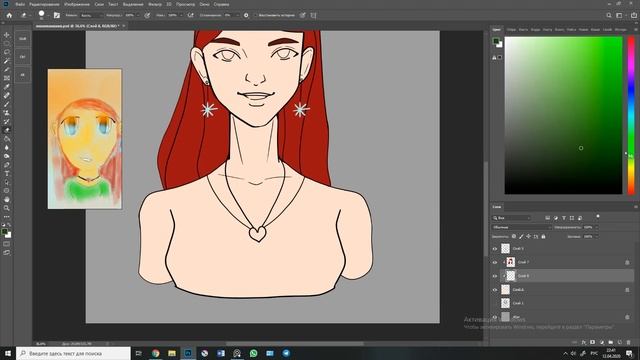Viewport: 640px width, 360px height.
Task: Select the Pen tool
Action: tap(7, 165)
